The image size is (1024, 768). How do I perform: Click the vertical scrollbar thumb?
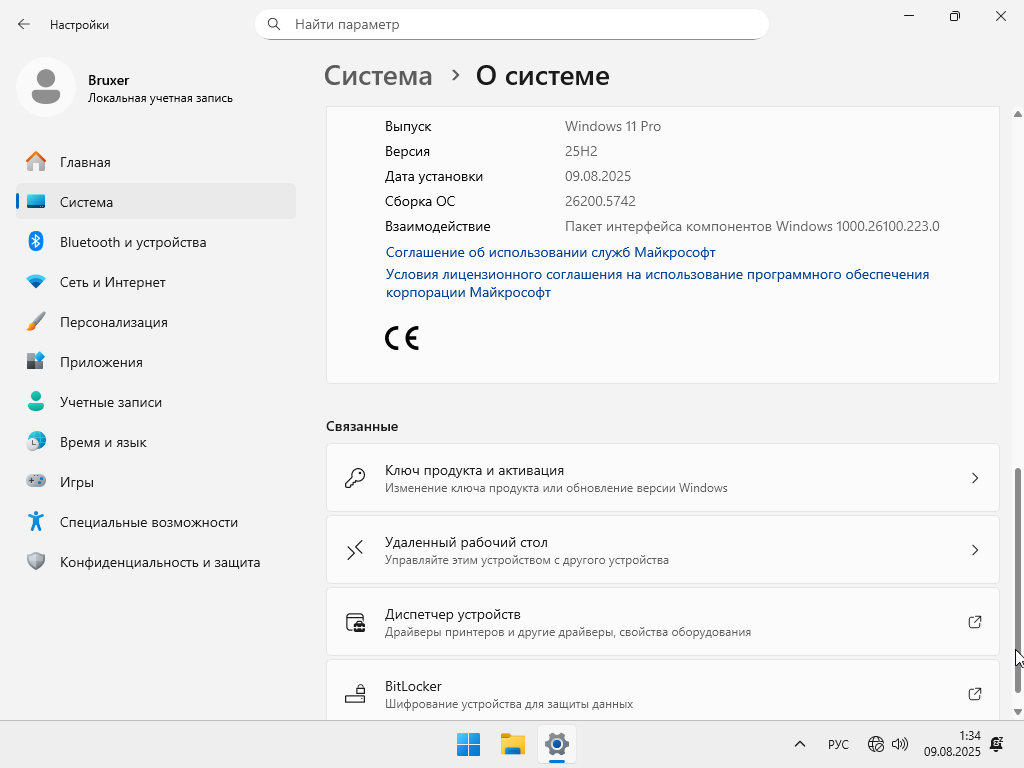[x=1017, y=580]
